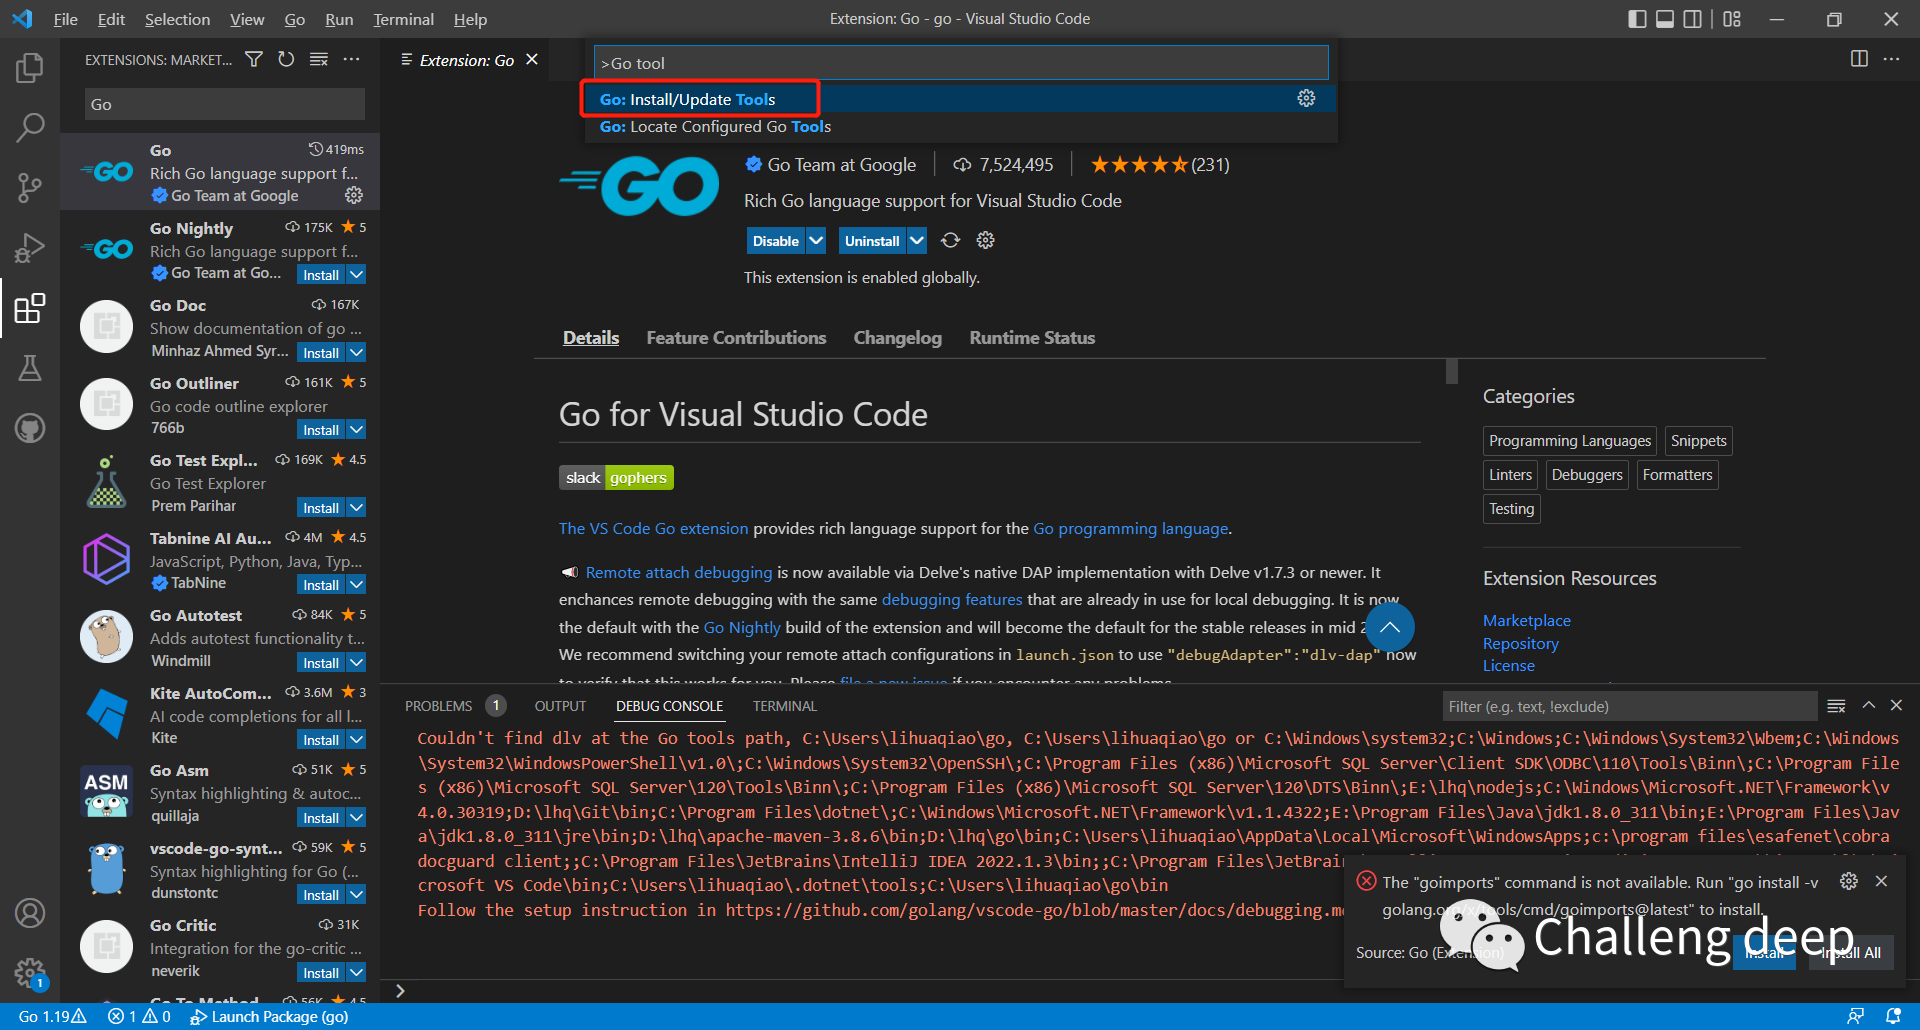Screen dimensions: 1920x1030
Task: Click the extensions search box
Action: (x=224, y=104)
